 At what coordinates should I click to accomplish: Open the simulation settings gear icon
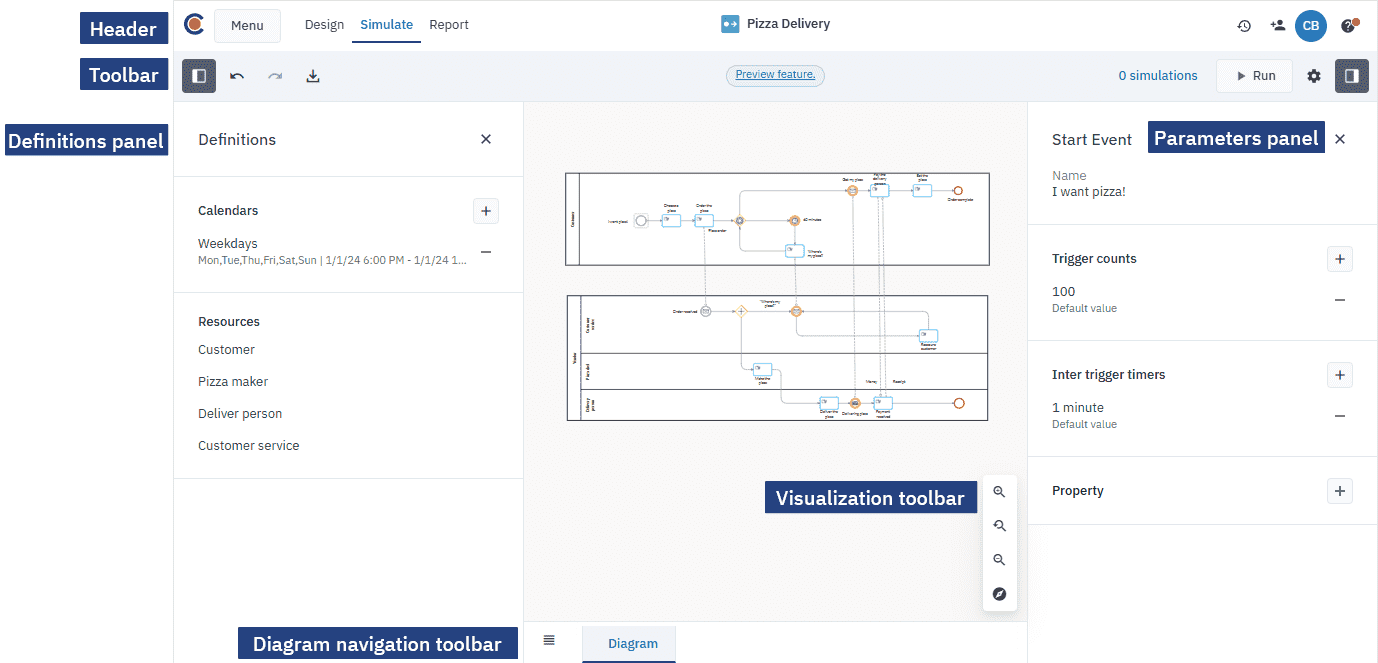[1314, 76]
